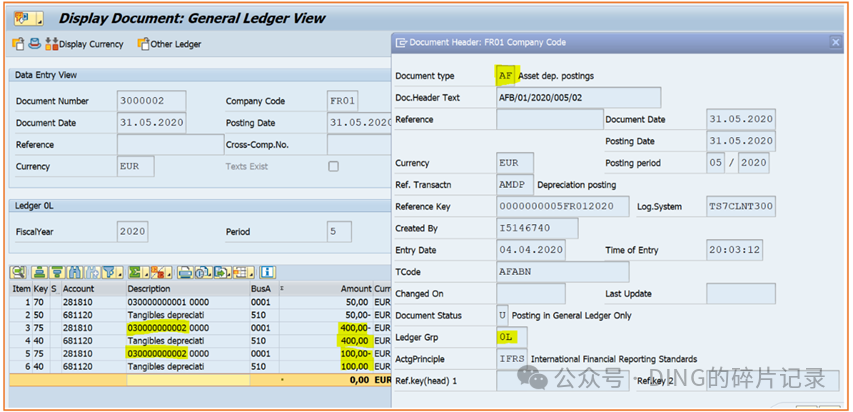Click the Find Next binoculars icon
853x412 pixels.
pyautogui.click(x=92, y=272)
